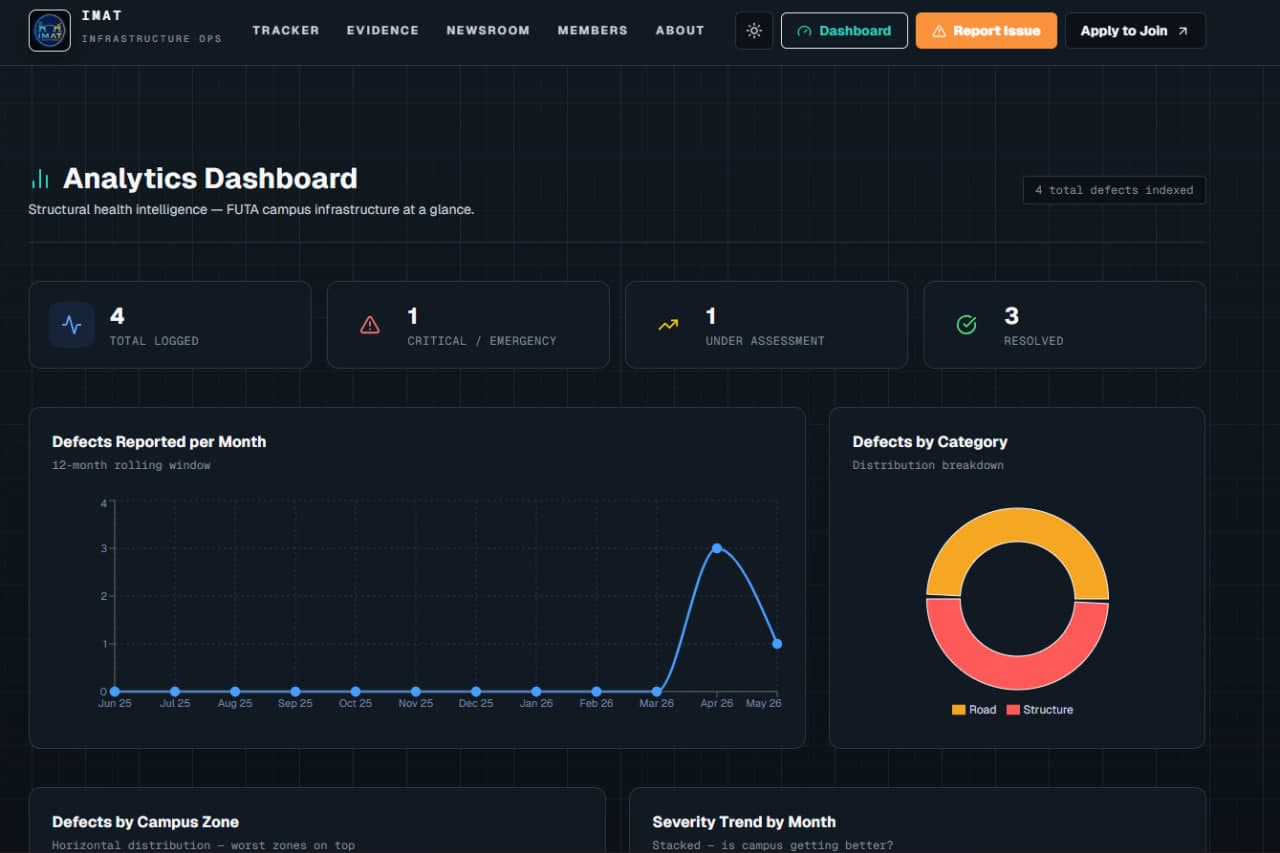Click the 'TOTAL LOGGED' label
This screenshot has height=853, width=1280.
(x=154, y=341)
